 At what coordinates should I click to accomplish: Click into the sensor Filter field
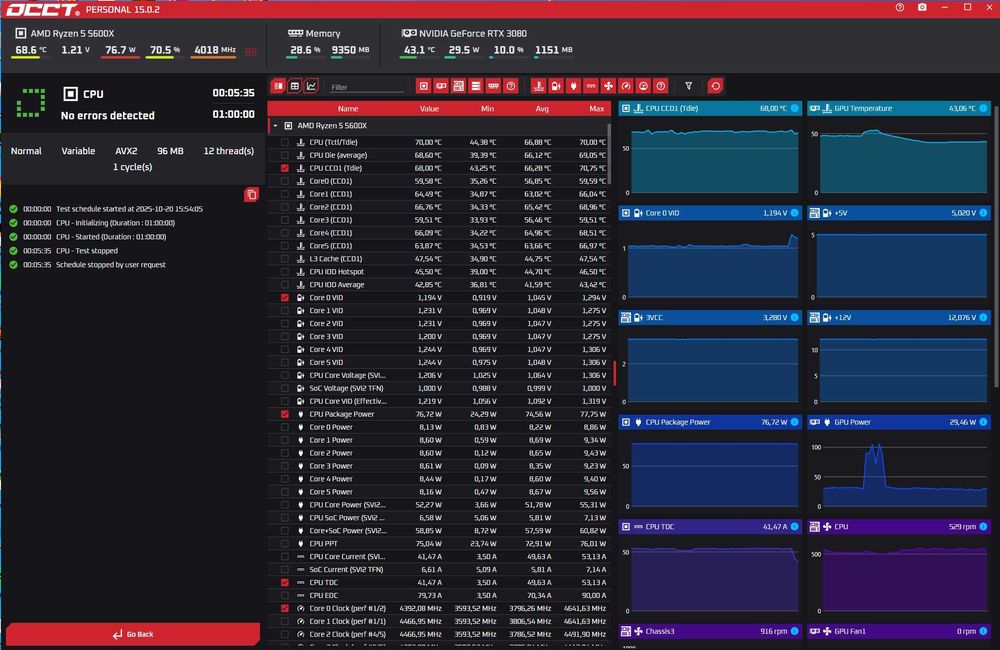click(367, 87)
